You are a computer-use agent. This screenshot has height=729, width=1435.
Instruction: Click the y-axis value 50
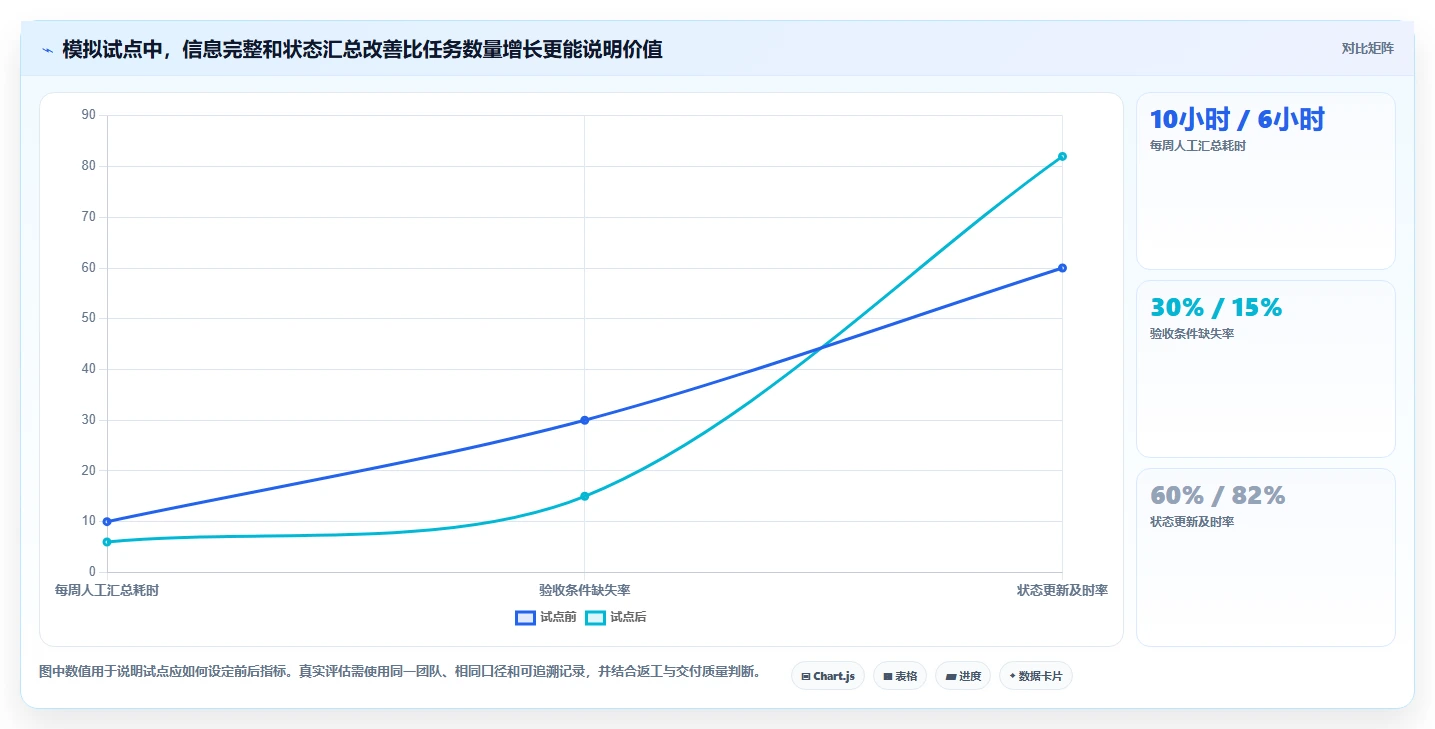[89, 318]
